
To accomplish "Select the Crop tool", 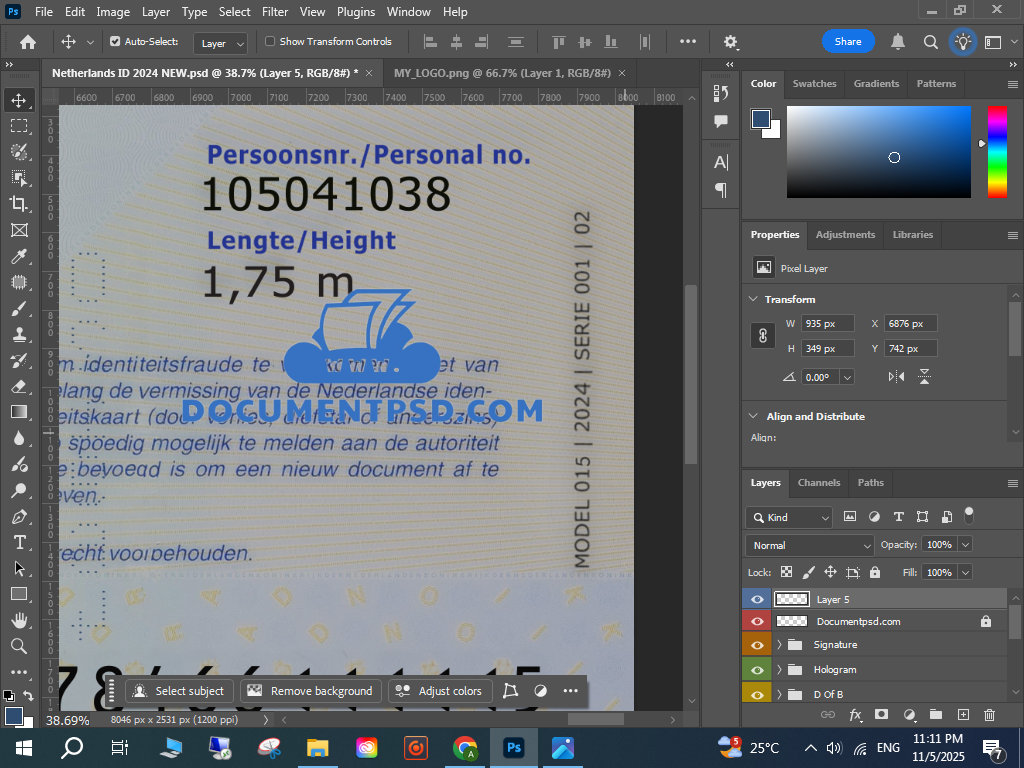I will point(19,204).
